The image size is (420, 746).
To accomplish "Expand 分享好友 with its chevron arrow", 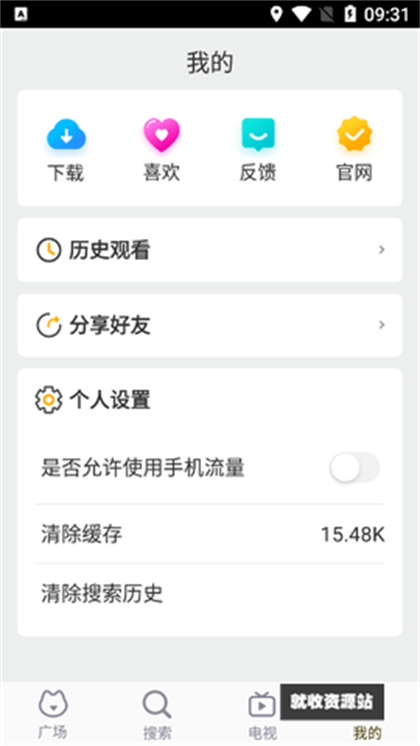I will tap(381, 325).
